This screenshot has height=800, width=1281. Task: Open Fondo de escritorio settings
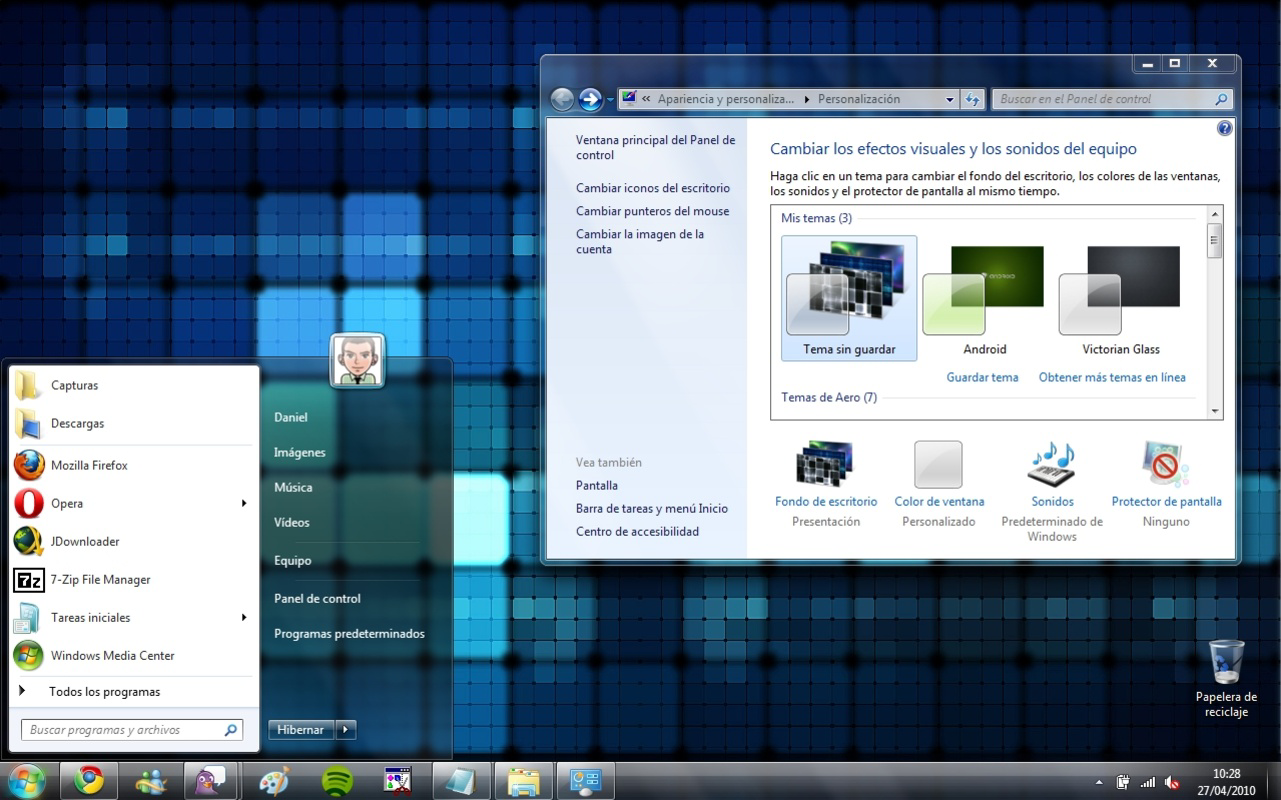click(x=825, y=465)
